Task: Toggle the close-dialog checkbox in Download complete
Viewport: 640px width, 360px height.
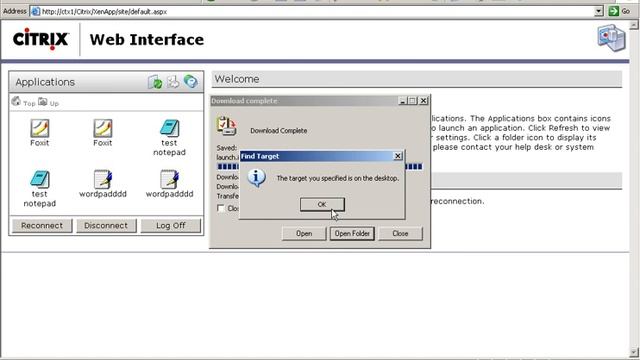Action: pos(221,209)
